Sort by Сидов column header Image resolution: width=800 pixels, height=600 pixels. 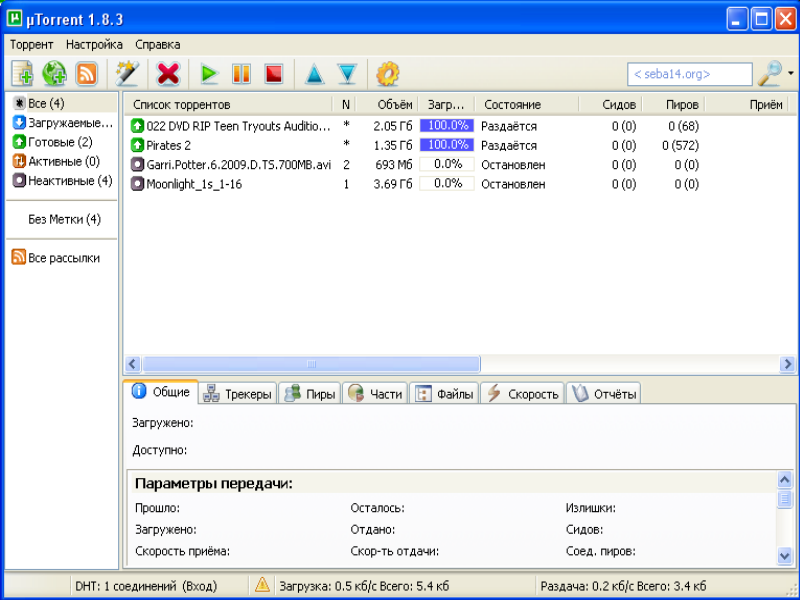click(611, 105)
